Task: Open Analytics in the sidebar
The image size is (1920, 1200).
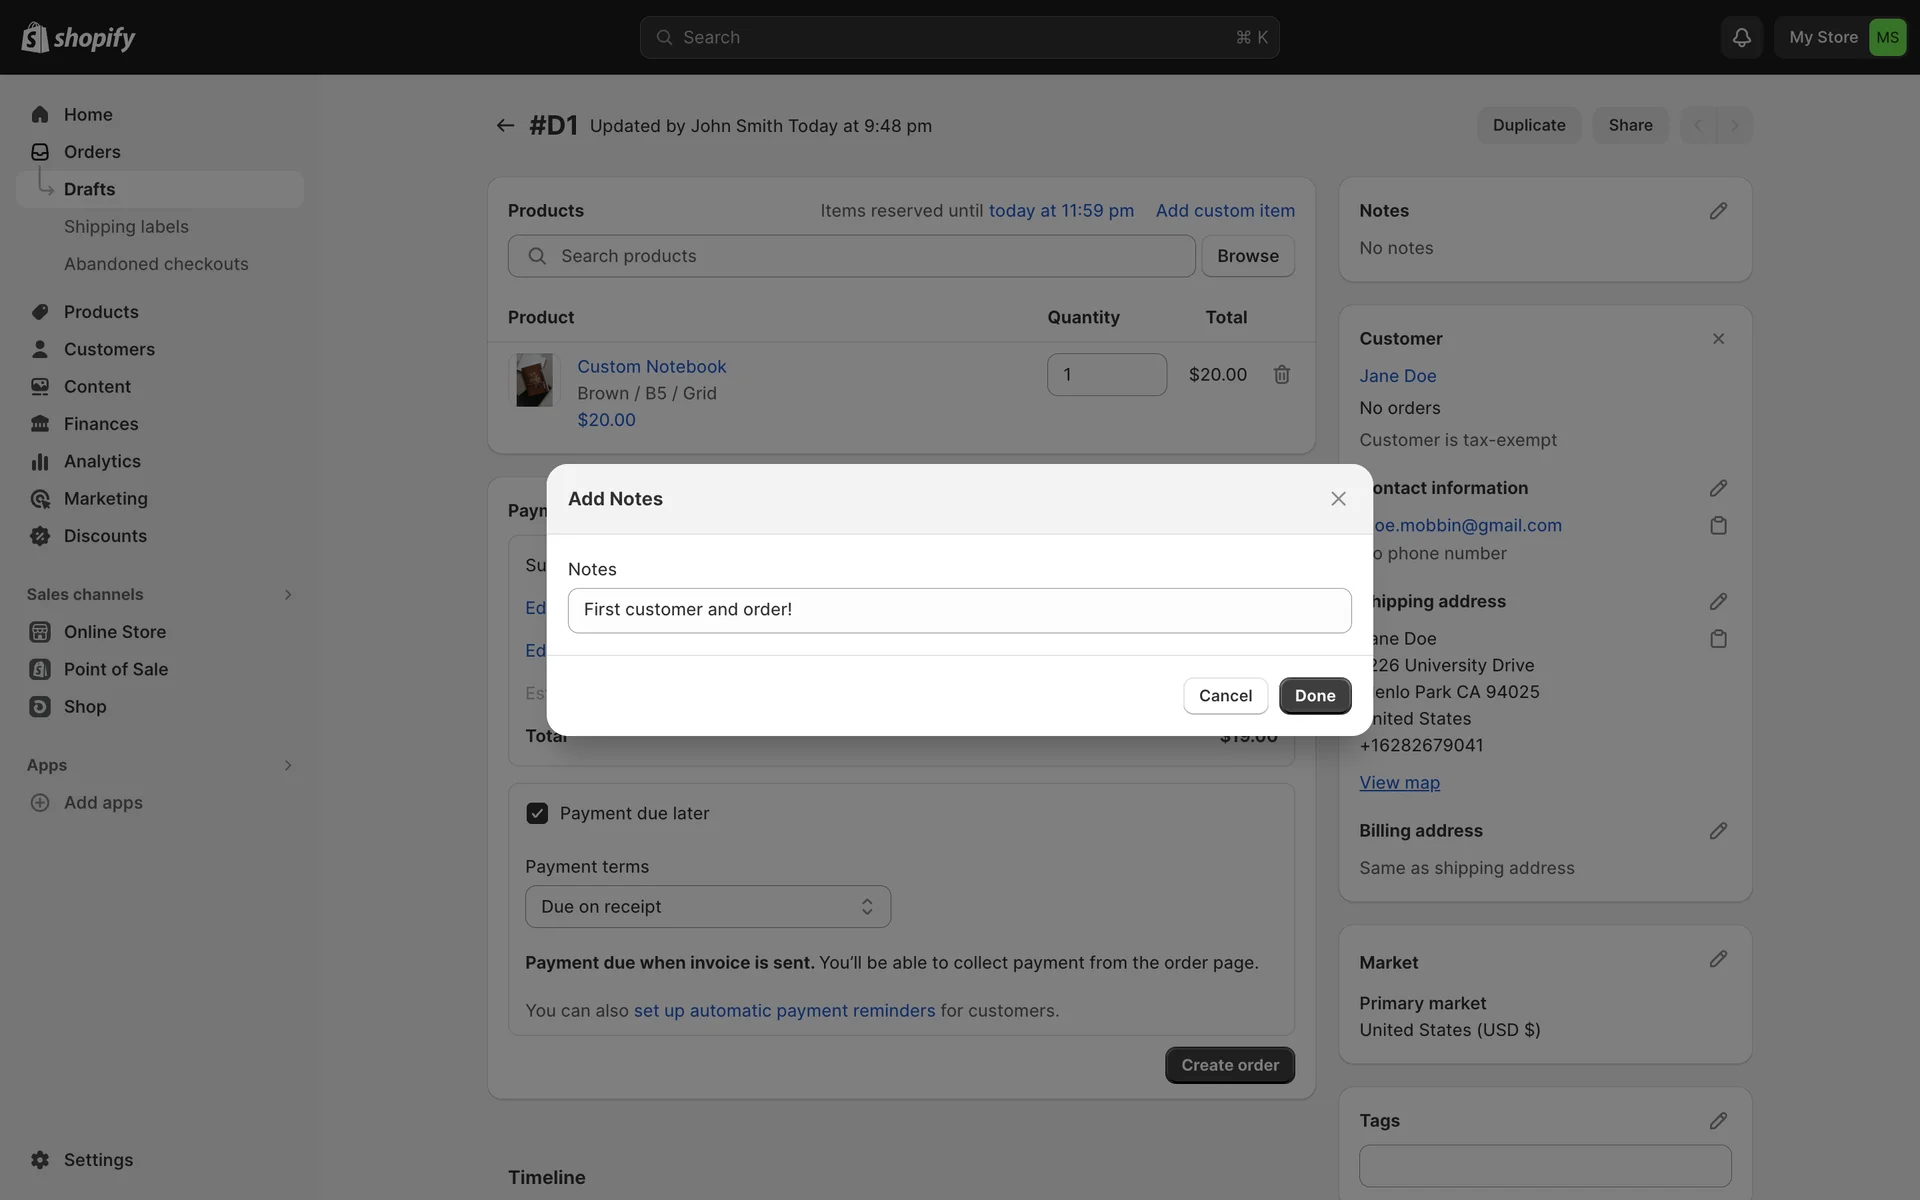Action: (x=102, y=461)
